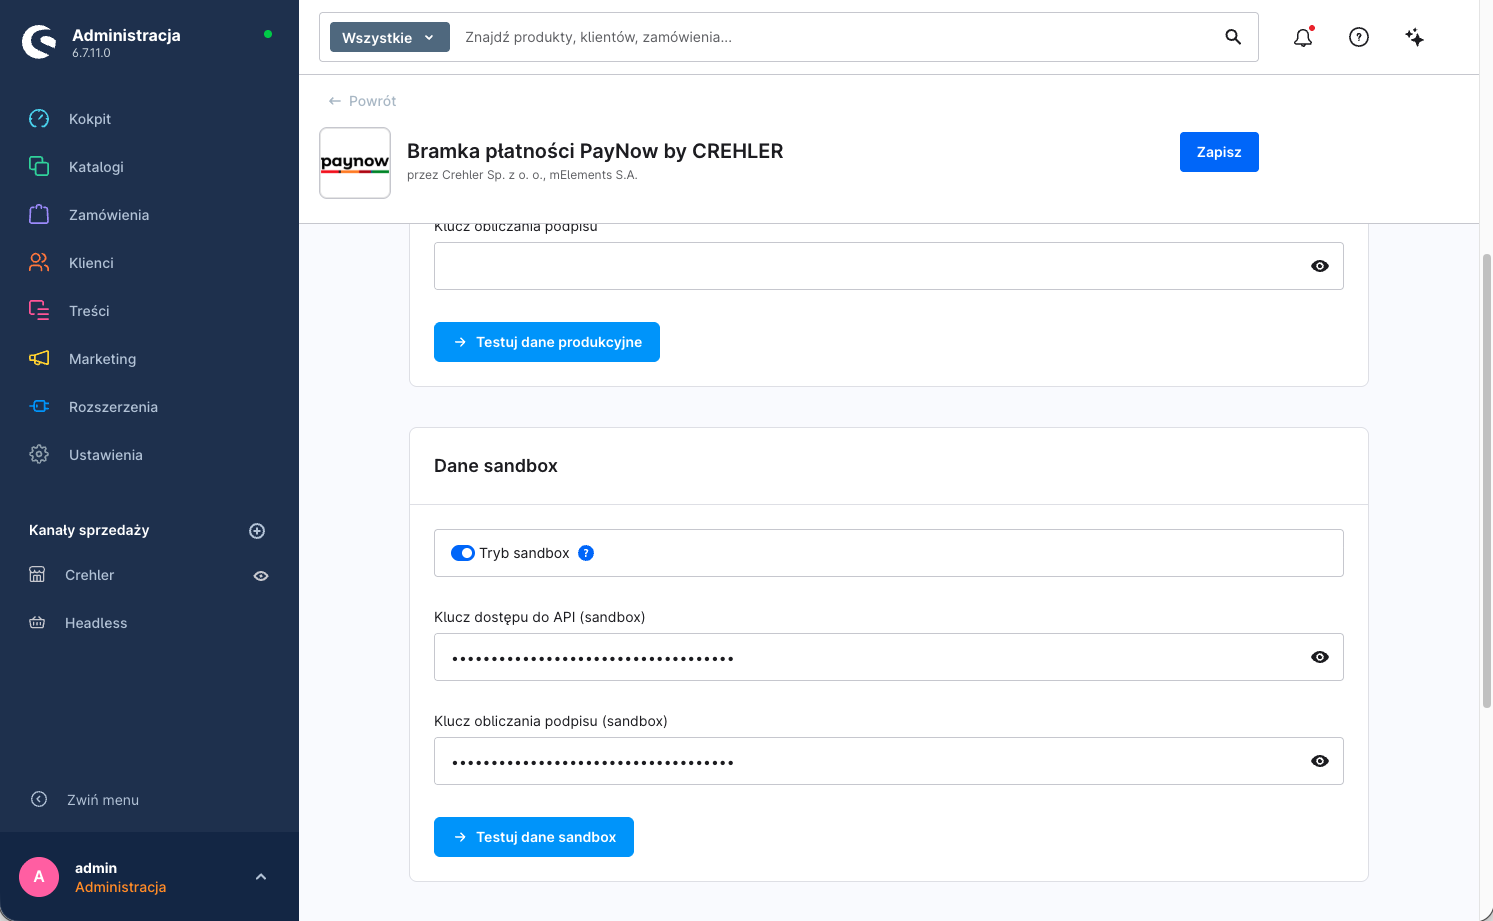
Task: Open the help question mark icon
Action: pyautogui.click(x=1359, y=37)
